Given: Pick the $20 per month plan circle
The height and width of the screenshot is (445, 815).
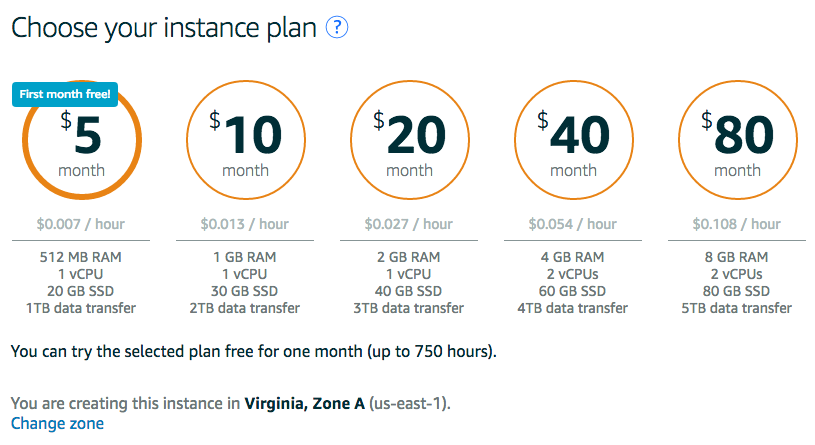Looking at the screenshot, I should pos(409,143).
